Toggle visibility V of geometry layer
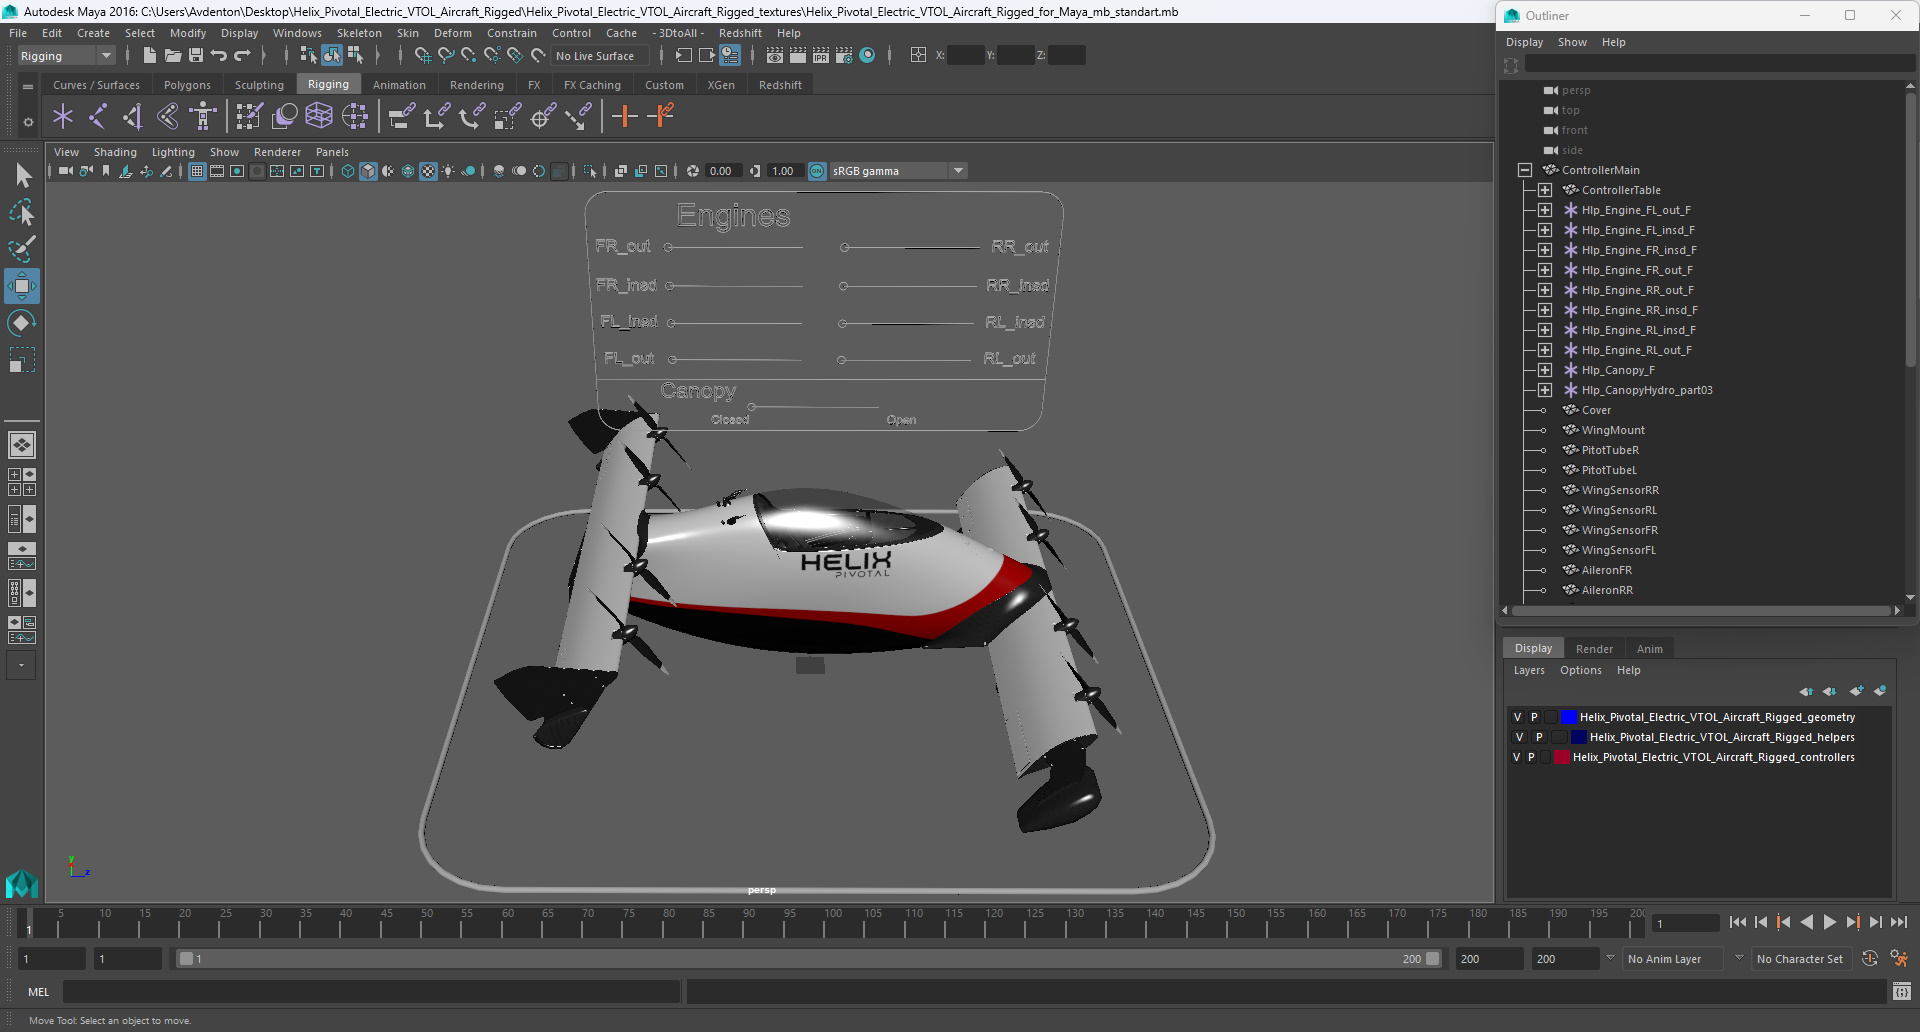The height and width of the screenshot is (1032, 1920). tap(1517, 717)
